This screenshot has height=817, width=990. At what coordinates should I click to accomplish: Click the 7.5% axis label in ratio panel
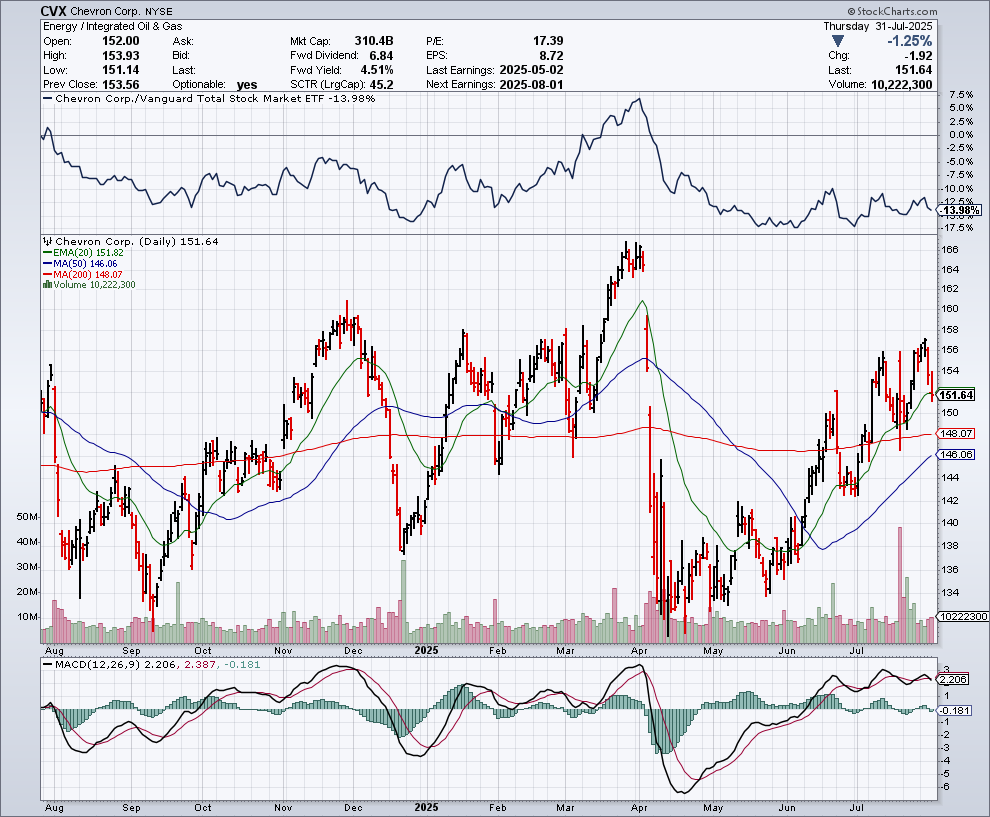[x=960, y=94]
